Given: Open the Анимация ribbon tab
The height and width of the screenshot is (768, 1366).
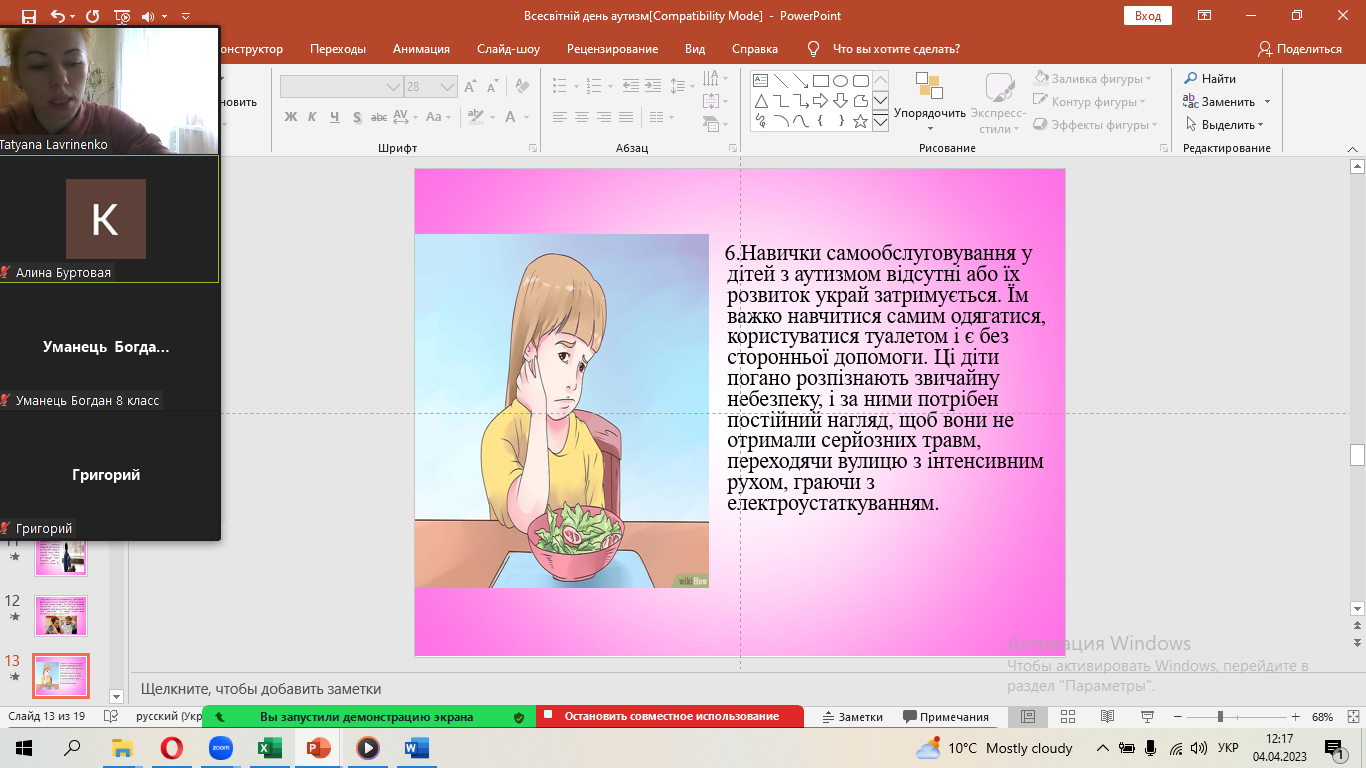Looking at the screenshot, I should pyautogui.click(x=421, y=49).
